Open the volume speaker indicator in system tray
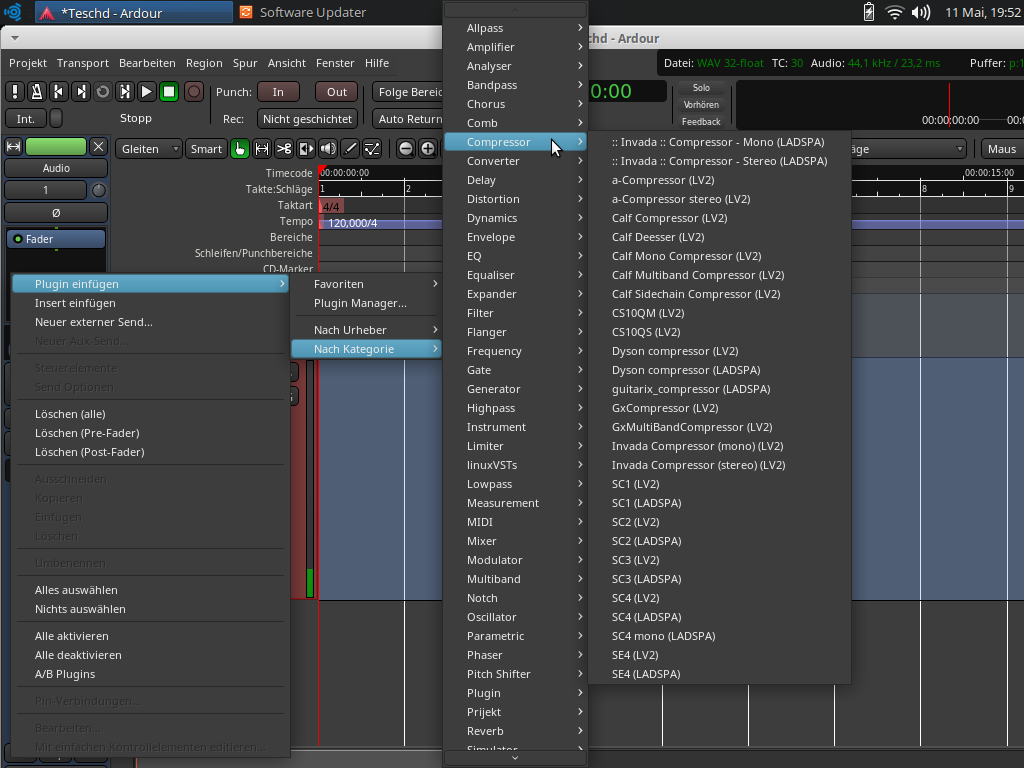Screen dimensions: 1024x768 (921, 12)
